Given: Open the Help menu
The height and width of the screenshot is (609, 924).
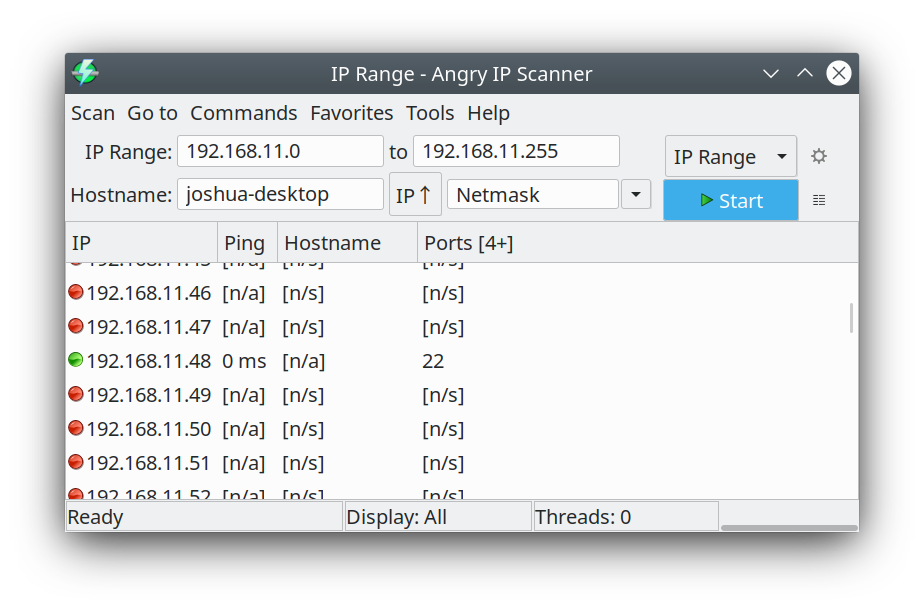Looking at the screenshot, I should (x=489, y=113).
